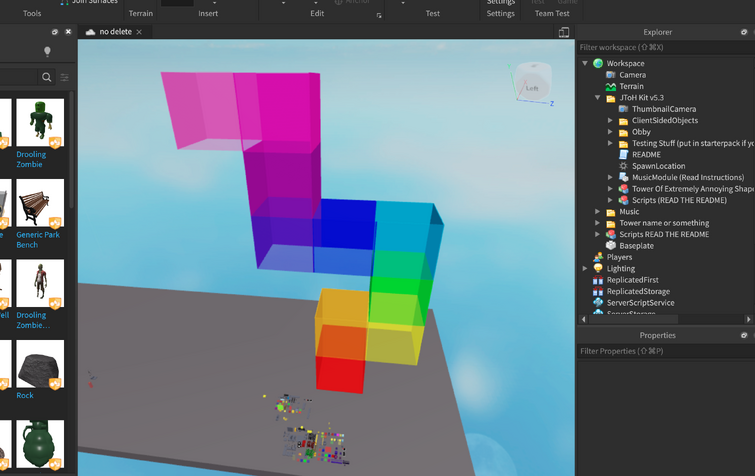Click the ClientSidedObjects folder icon
This screenshot has height=476, width=755.
pyautogui.click(x=624, y=120)
